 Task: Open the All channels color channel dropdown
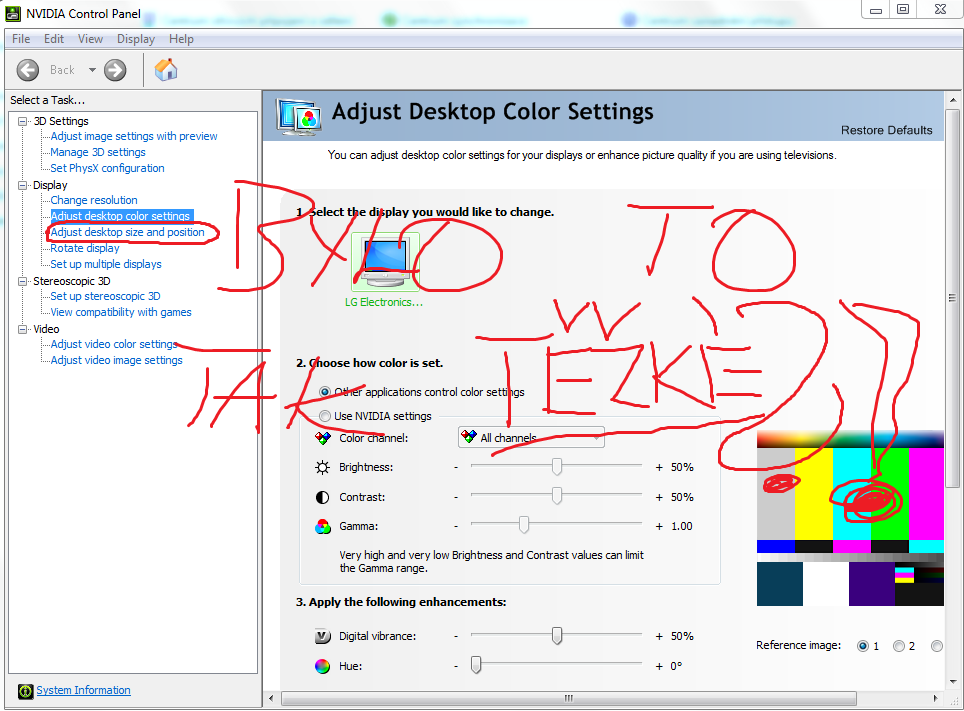tap(531, 438)
